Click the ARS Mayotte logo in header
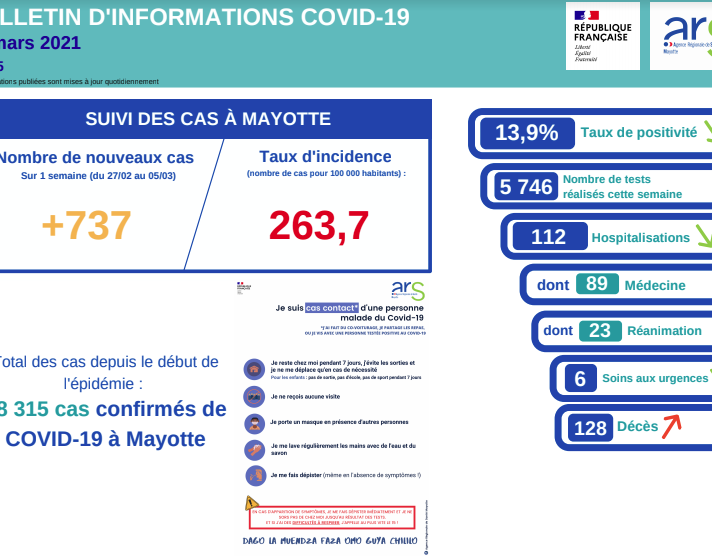This screenshot has height=560, width=712. click(x=681, y=36)
